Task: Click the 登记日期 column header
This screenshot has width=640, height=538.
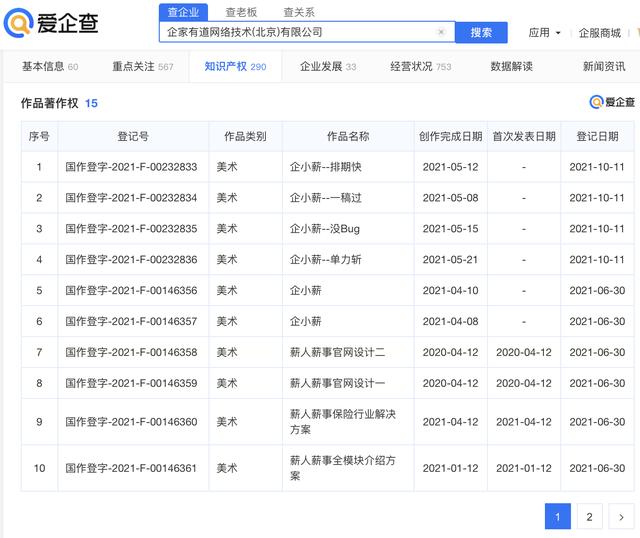Action: coord(597,136)
